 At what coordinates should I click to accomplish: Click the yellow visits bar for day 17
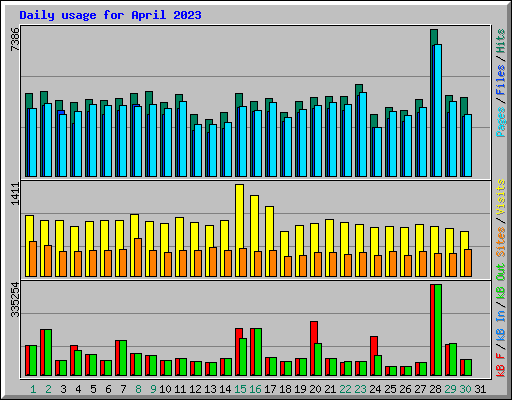click(x=269, y=241)
